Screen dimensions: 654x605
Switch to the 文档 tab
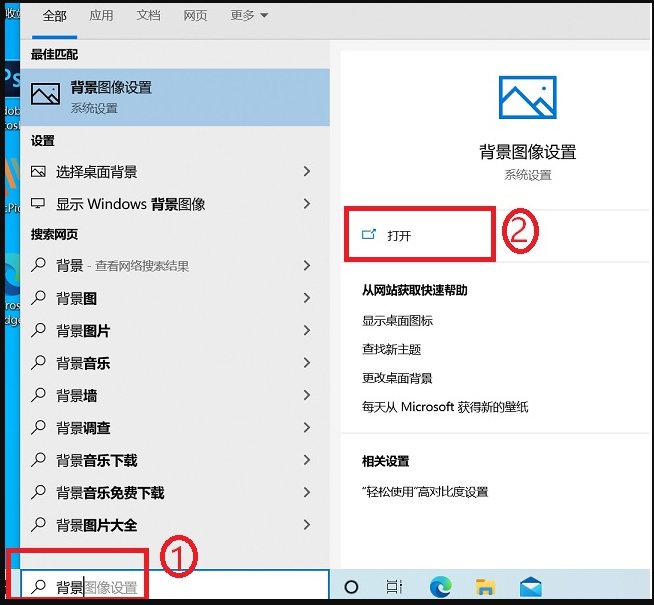point(148,15)
